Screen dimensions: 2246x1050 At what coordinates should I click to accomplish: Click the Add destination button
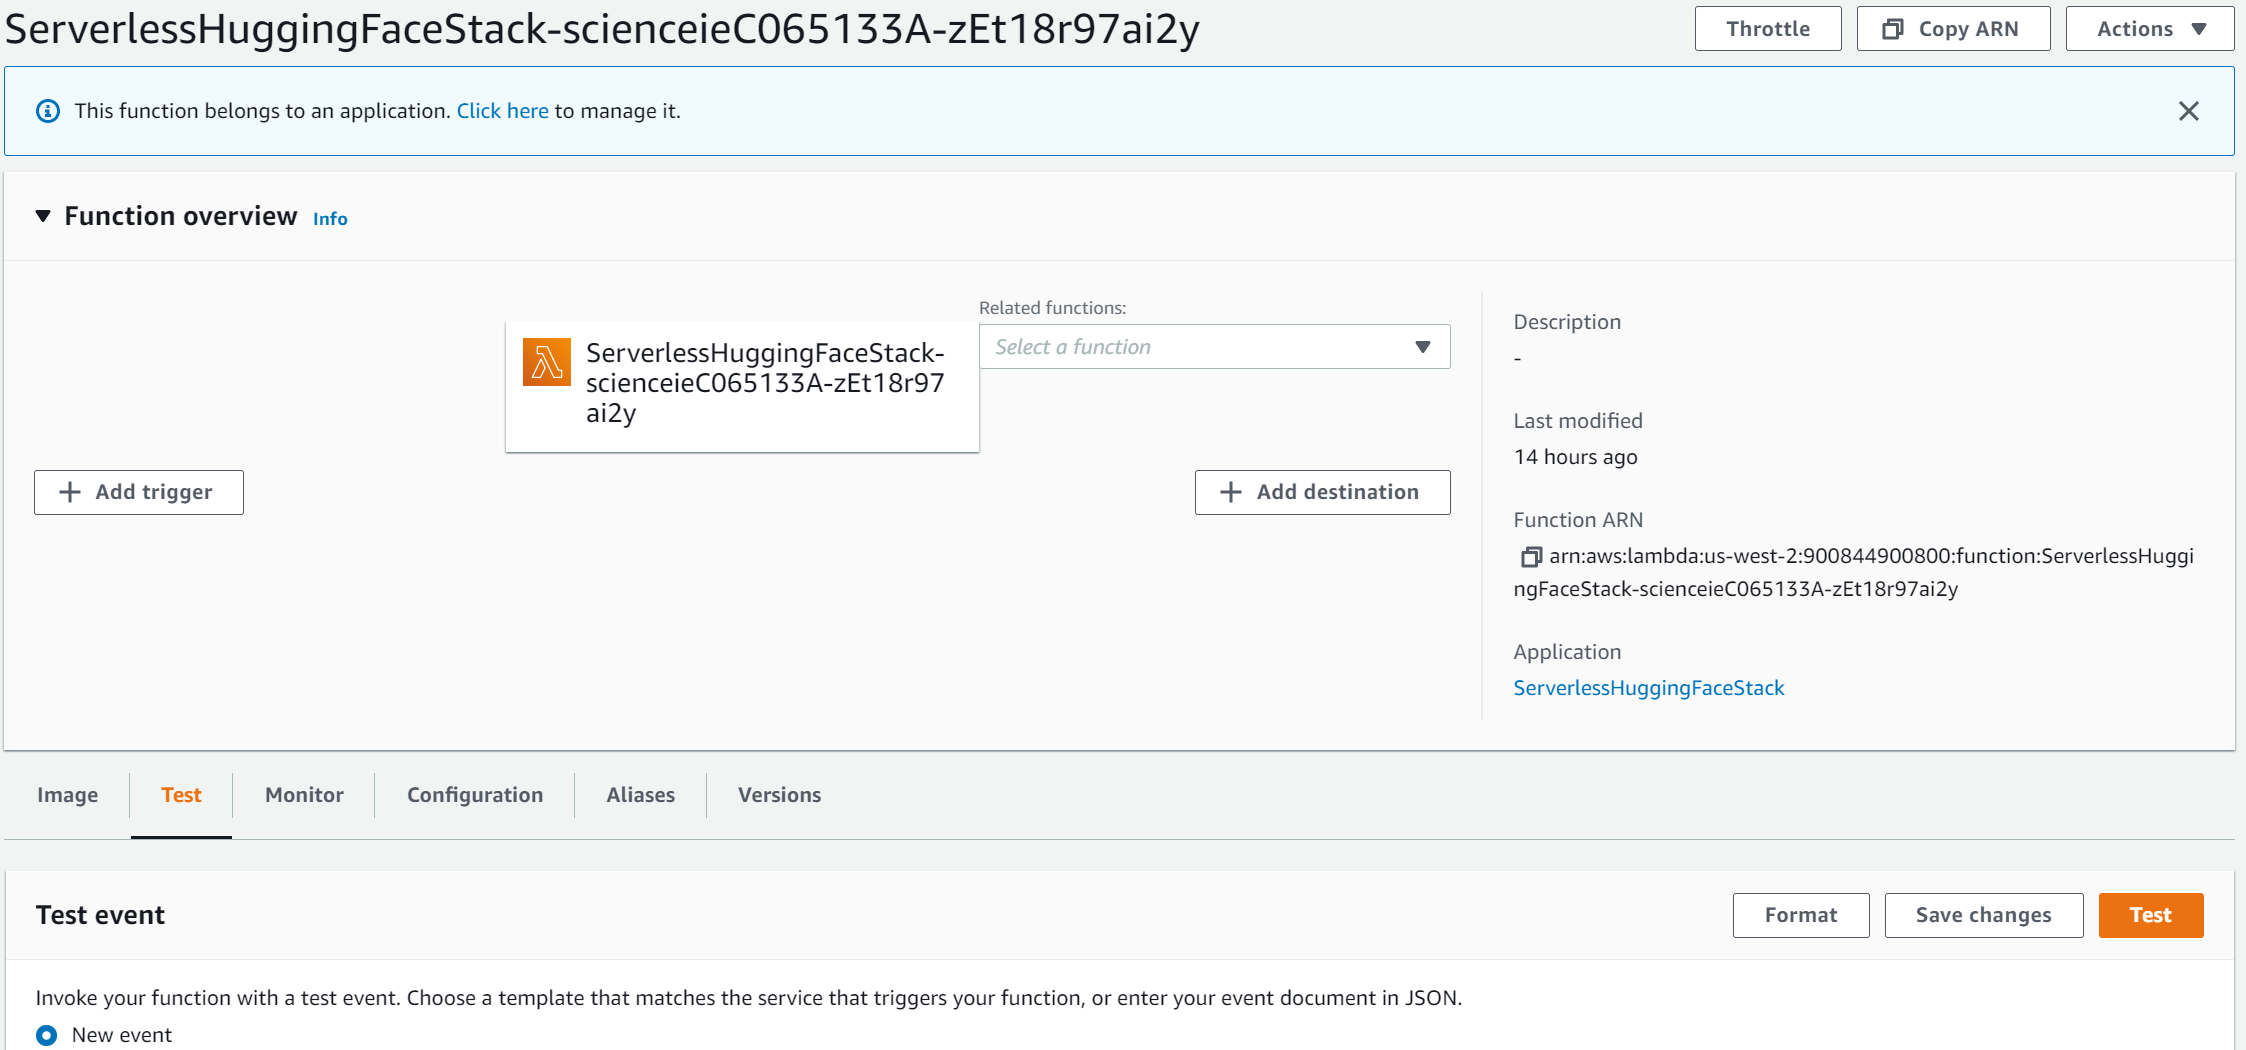[1322, 492]
